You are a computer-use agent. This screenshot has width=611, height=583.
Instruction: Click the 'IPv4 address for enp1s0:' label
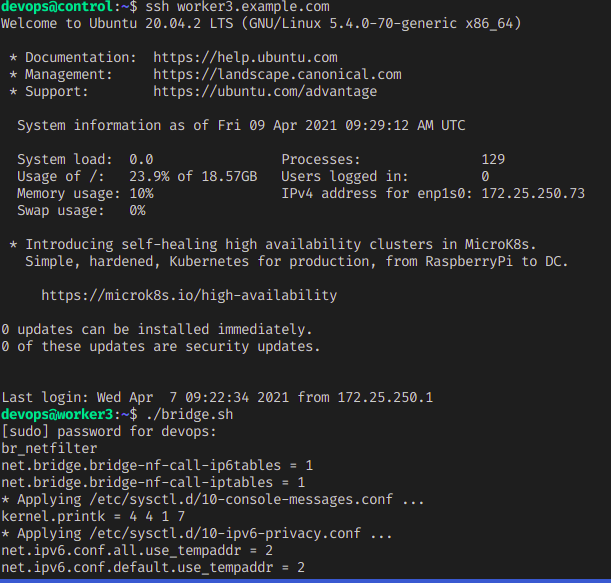coord(377,194)
